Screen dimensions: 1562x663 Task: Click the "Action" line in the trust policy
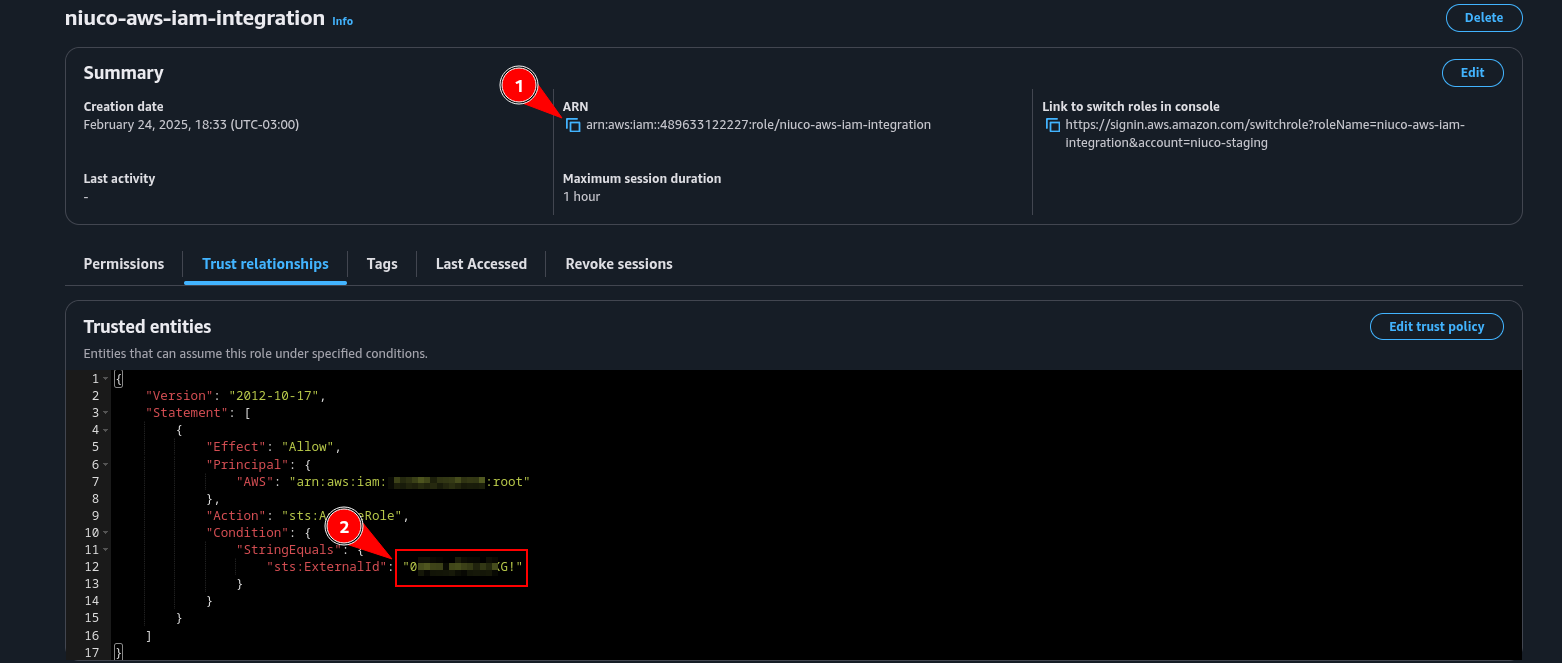307,516
